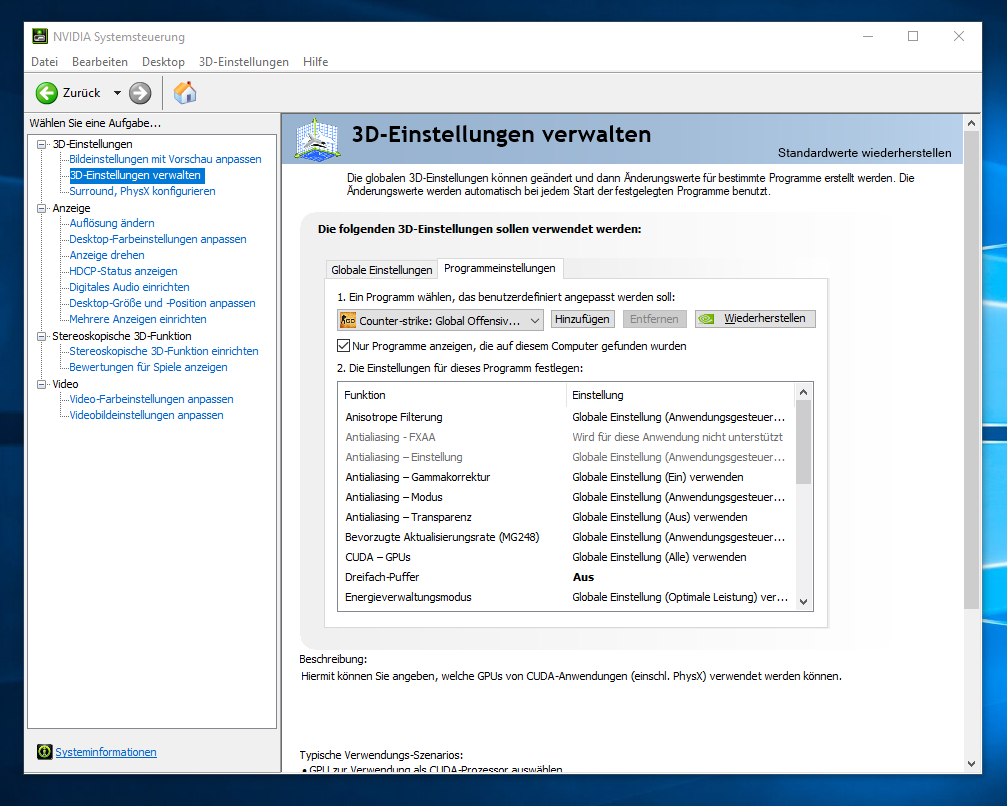This screenshot has width=1007, height=806.
Task: Open the Zurück history dropdown arrow
Action: click(117, 93)
